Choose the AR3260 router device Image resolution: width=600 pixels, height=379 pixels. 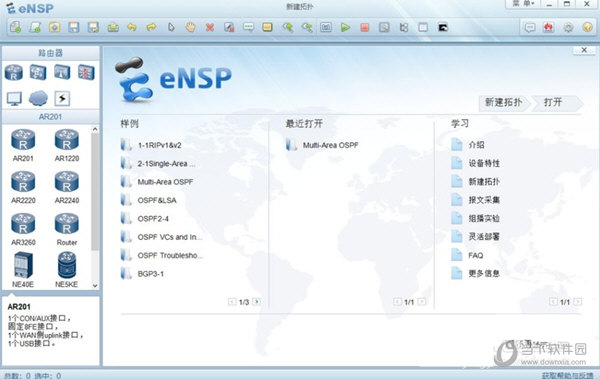tap(23, 230)
